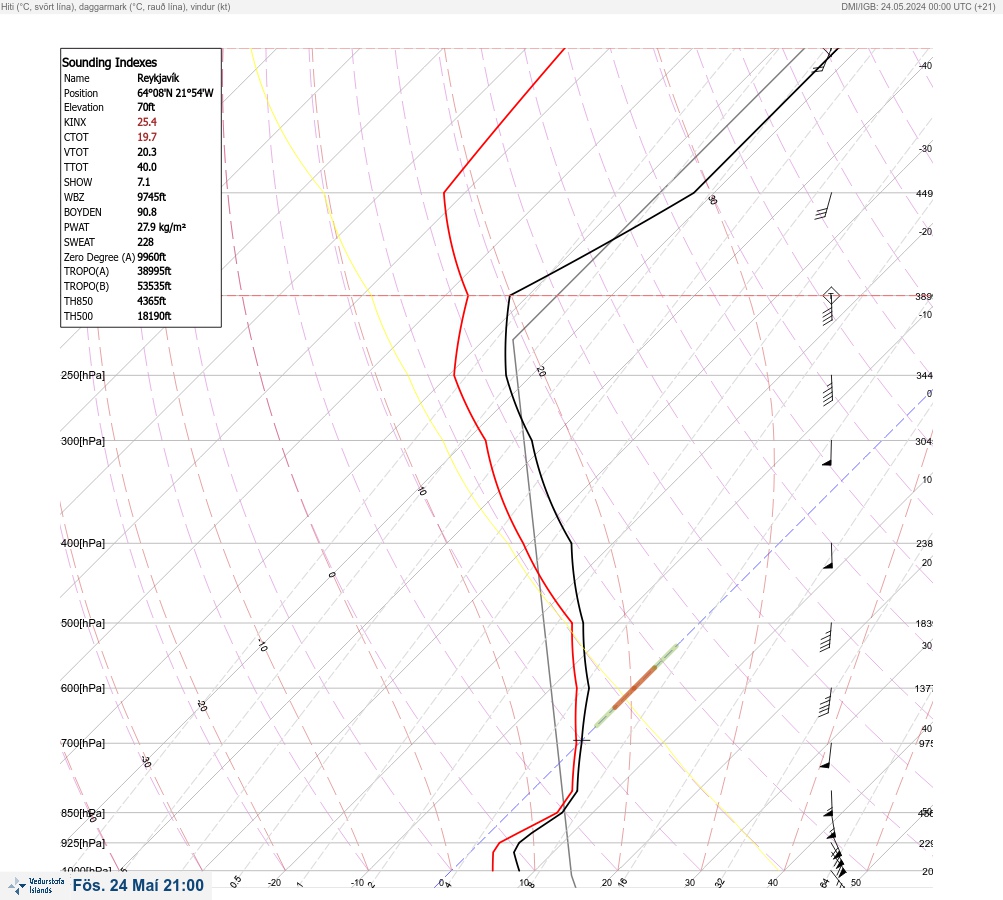Click the SHOW value 7.1
The image size is (1003, 900).
click(144, 182)
